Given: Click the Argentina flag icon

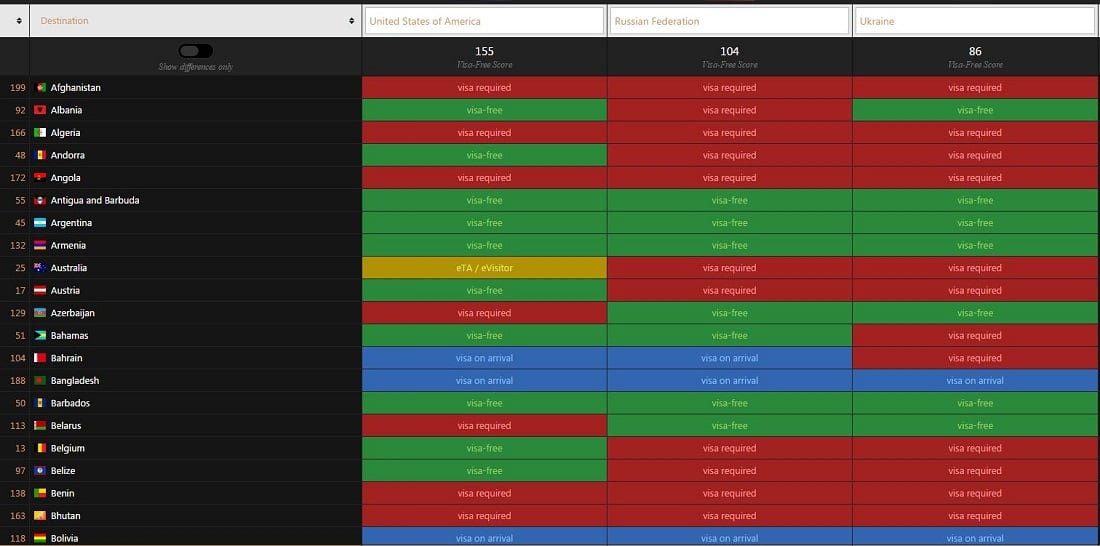Looking at the screenshot, I should coord(40,222).
